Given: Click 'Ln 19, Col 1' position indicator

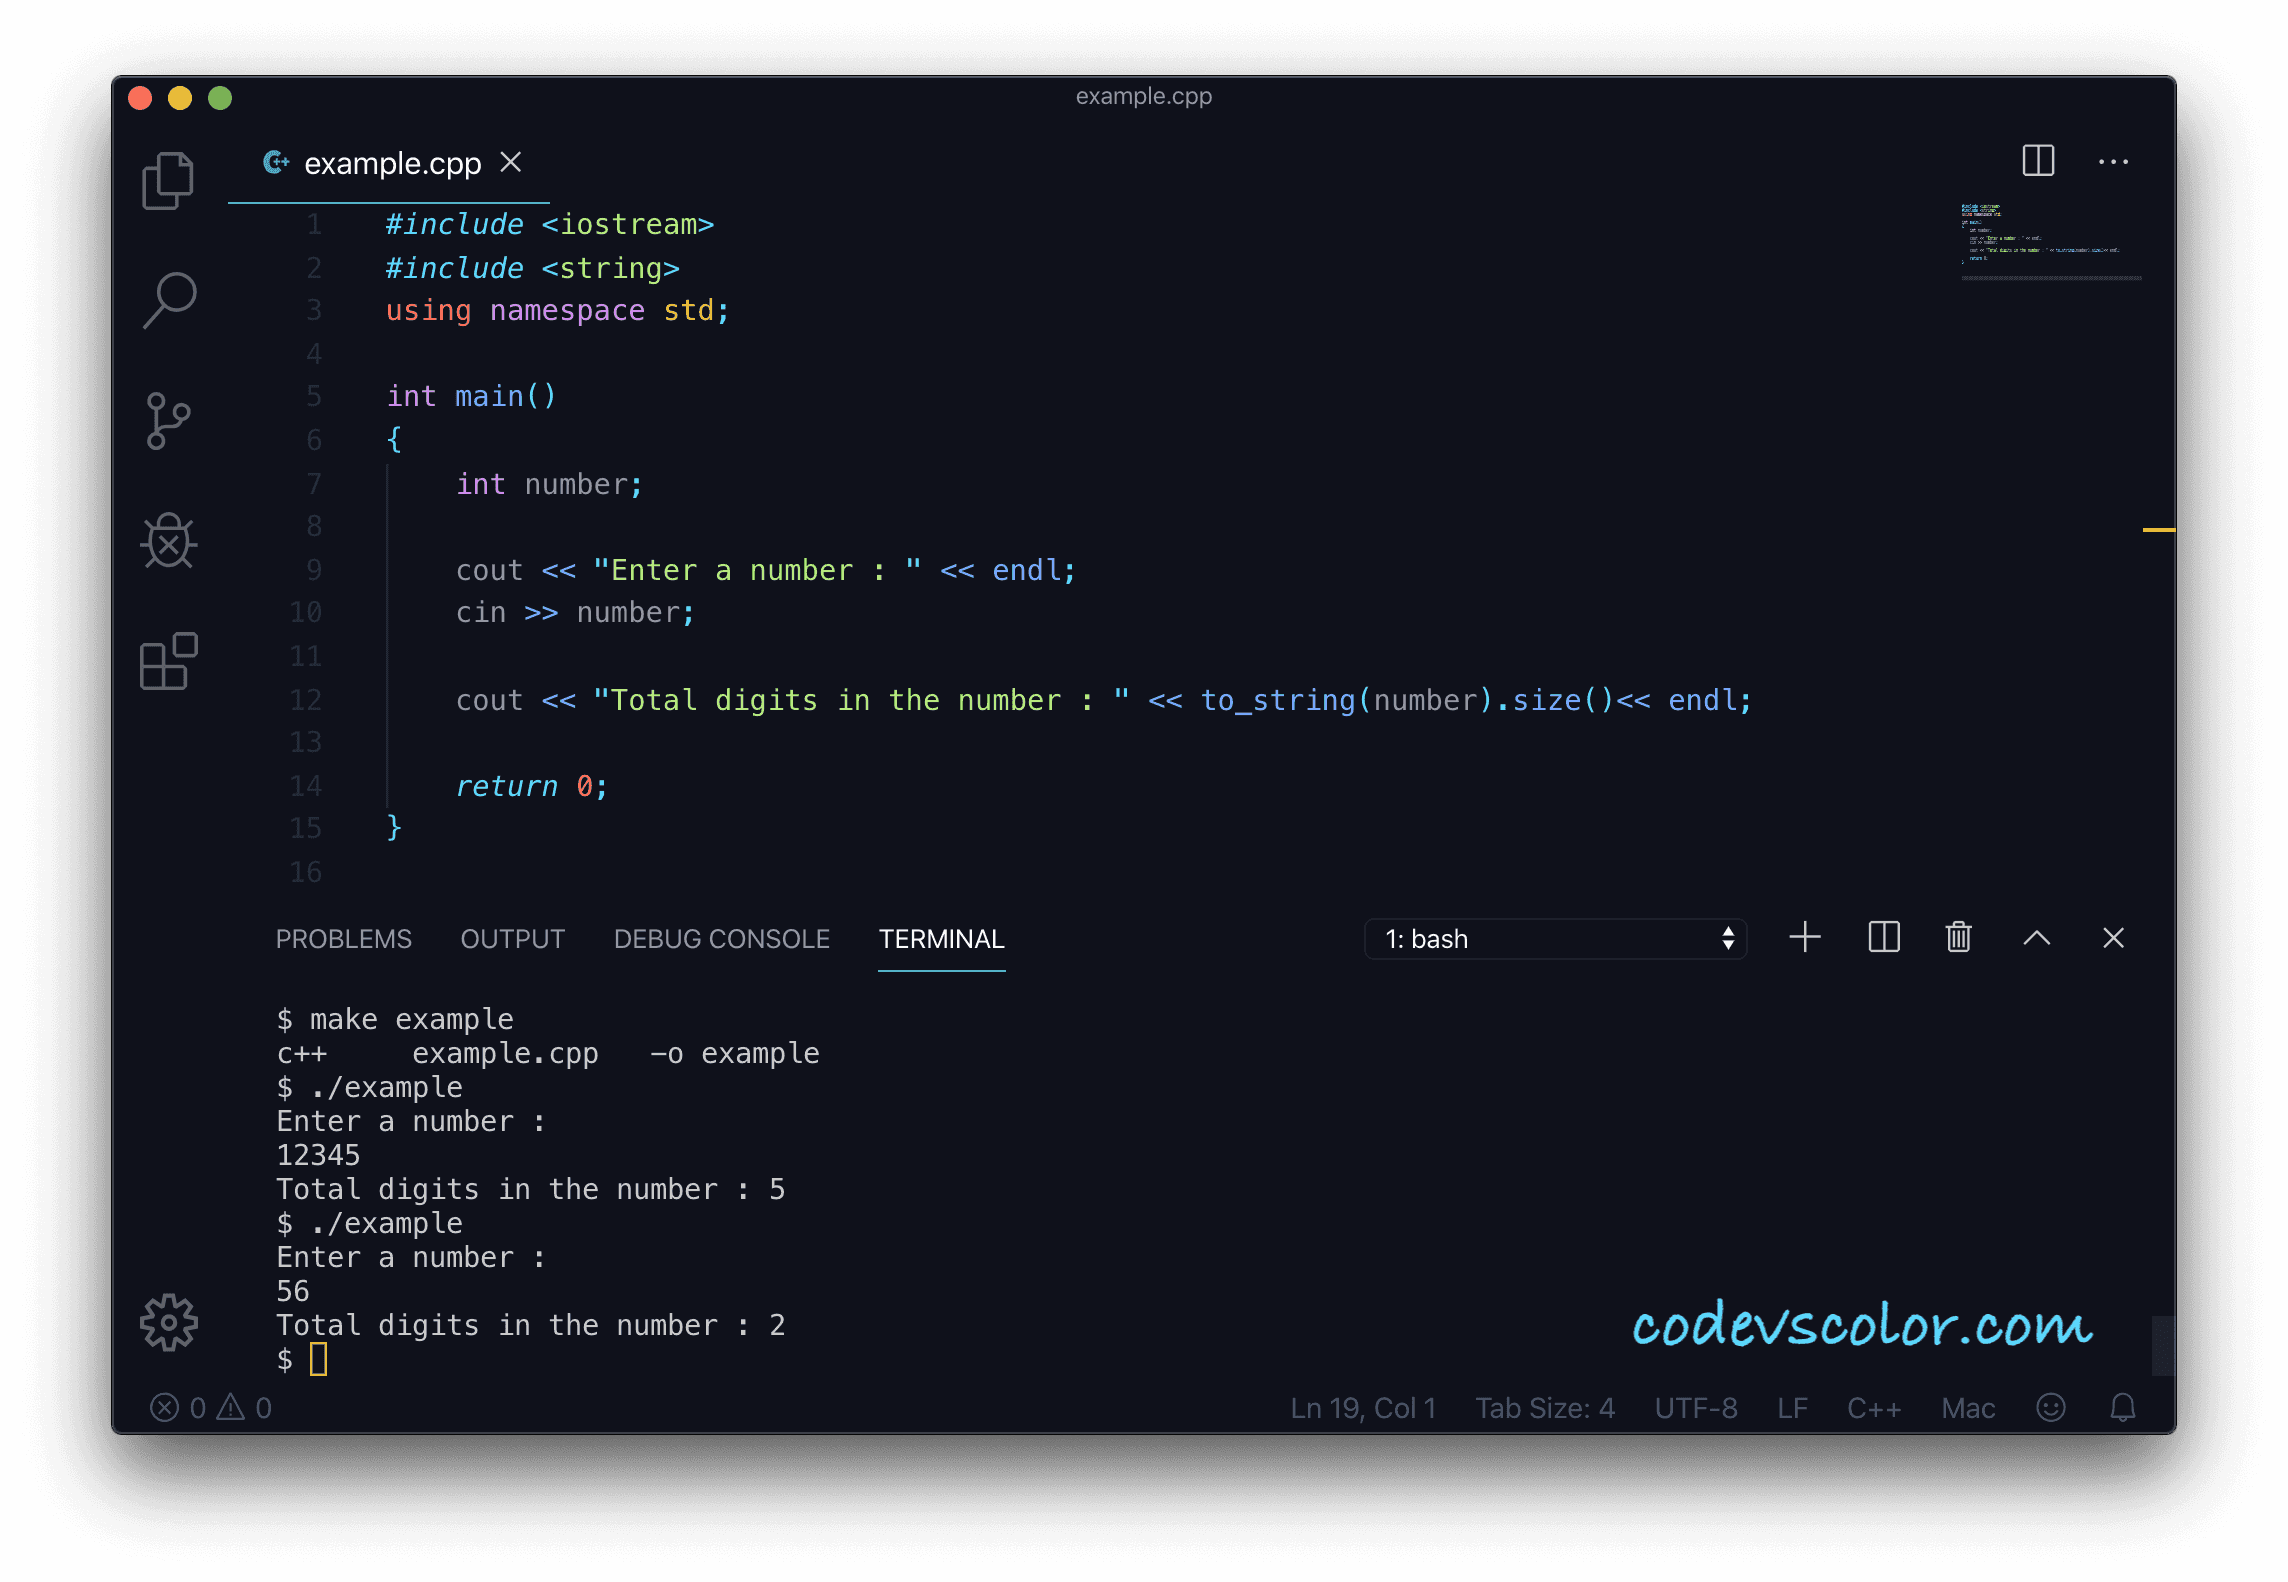Looking at the screenshot, I should (x=1362, y=1408).
